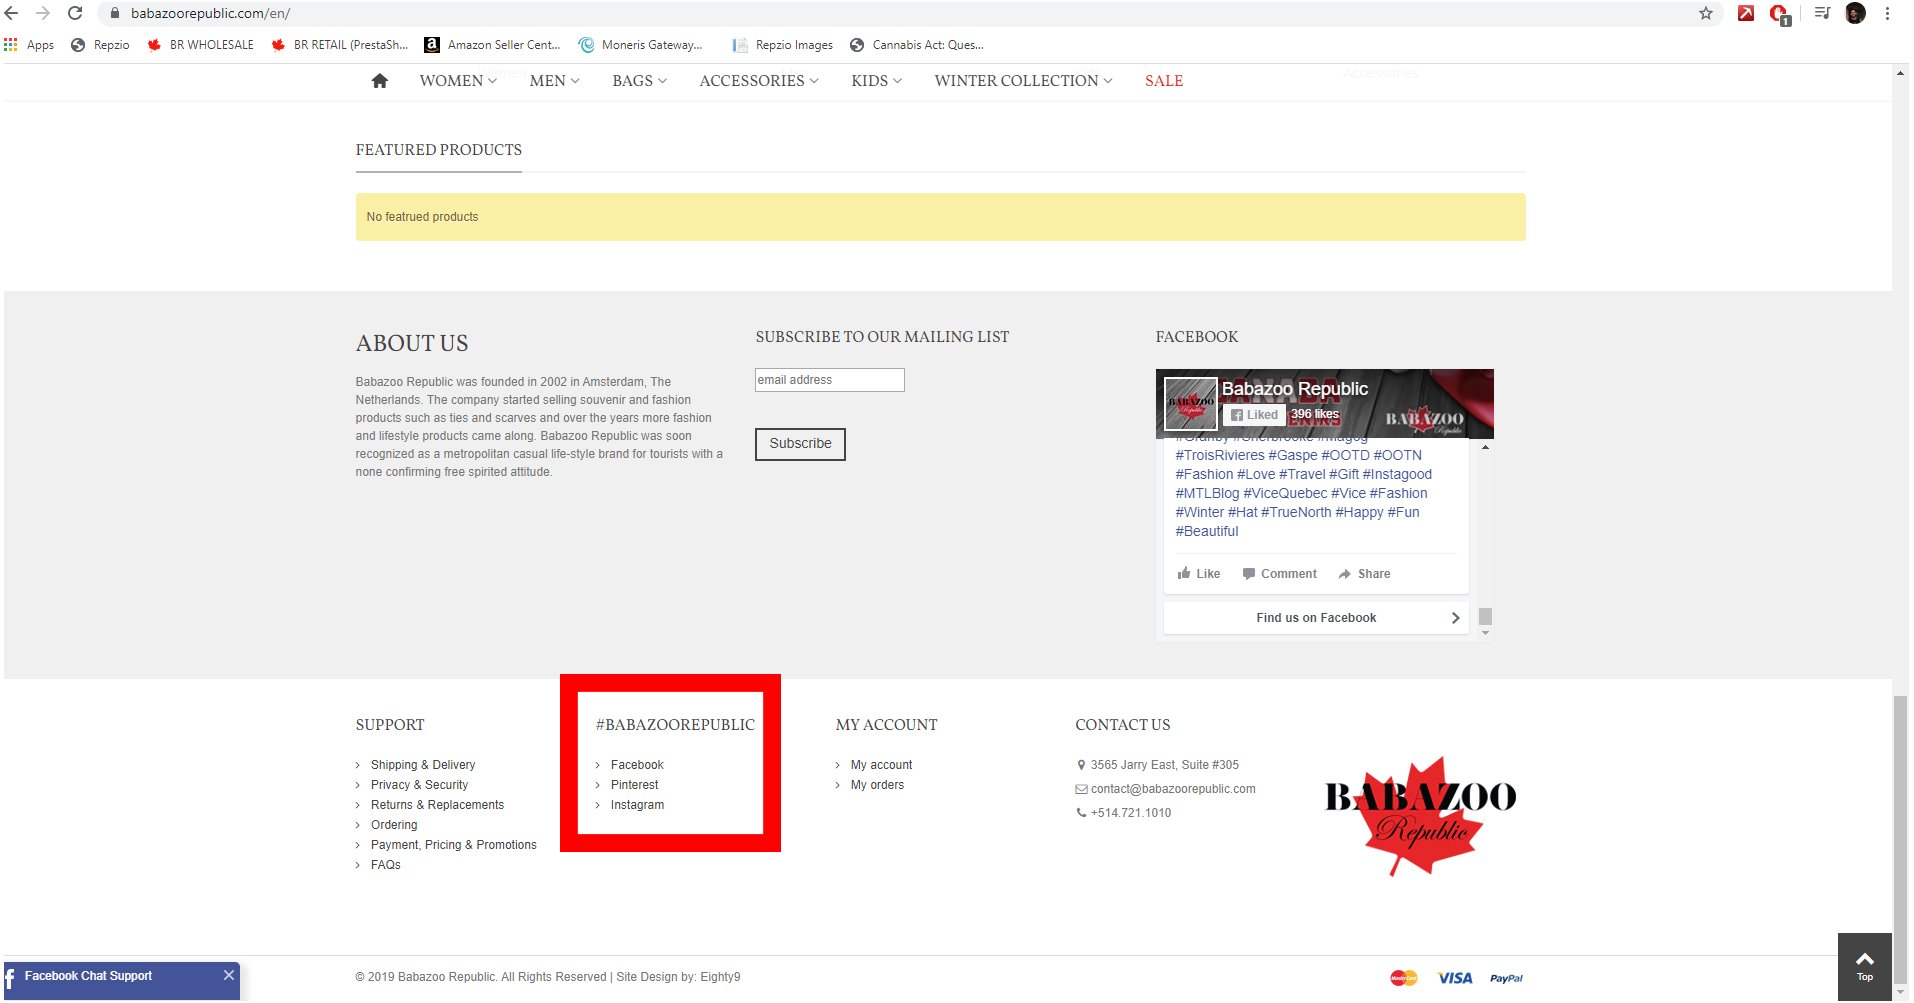Expand the KIDS menu
The height and width of the screenshot is (1003, 1914).
point(877,81)
